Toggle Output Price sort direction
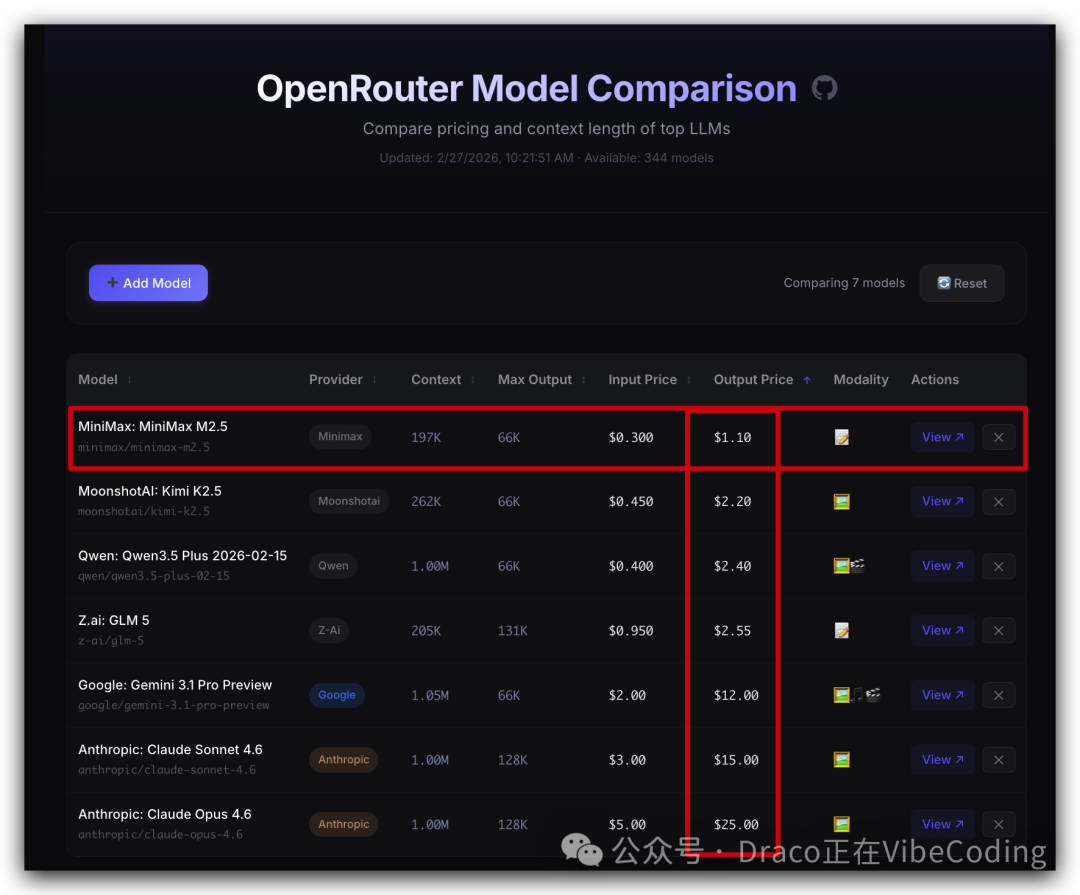This screenshot has width=1080, height=895. pyautogui.click(x=762, y=380)
